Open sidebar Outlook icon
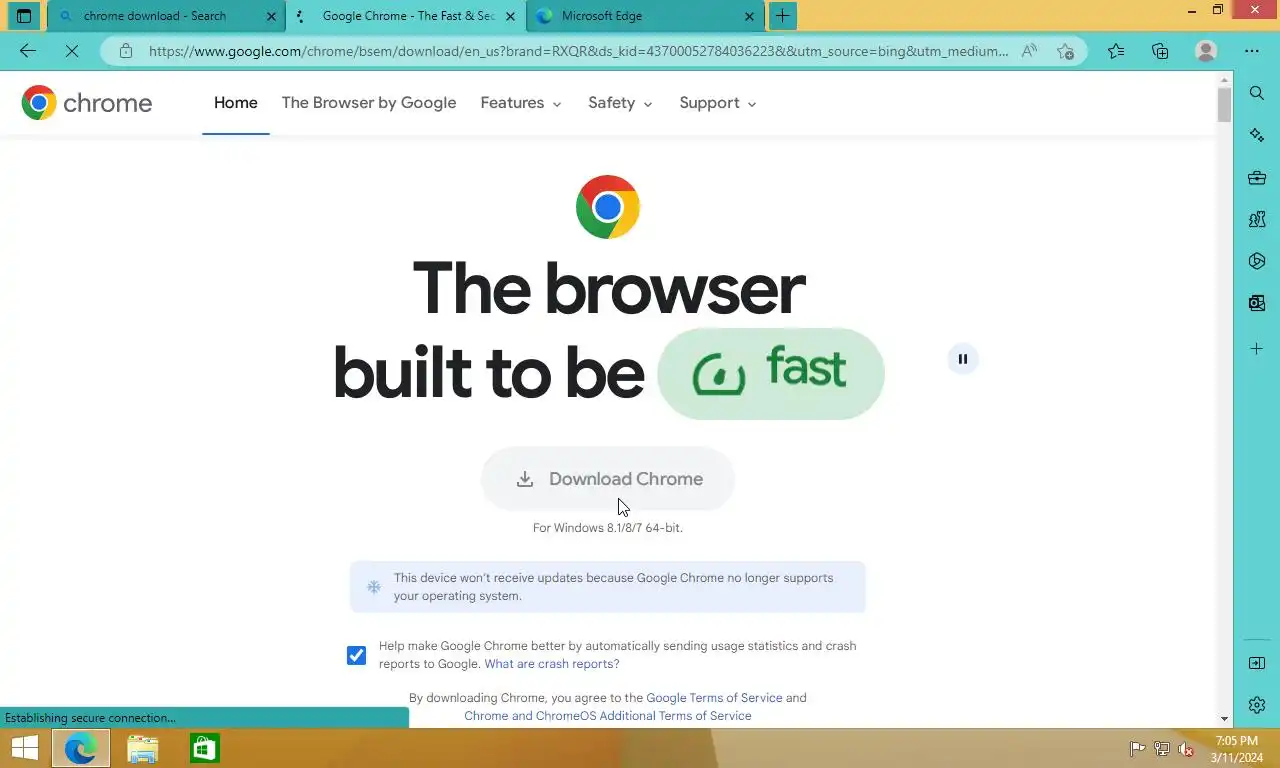This screenshot has height=768, width=1280. [x=1257, y=303]
